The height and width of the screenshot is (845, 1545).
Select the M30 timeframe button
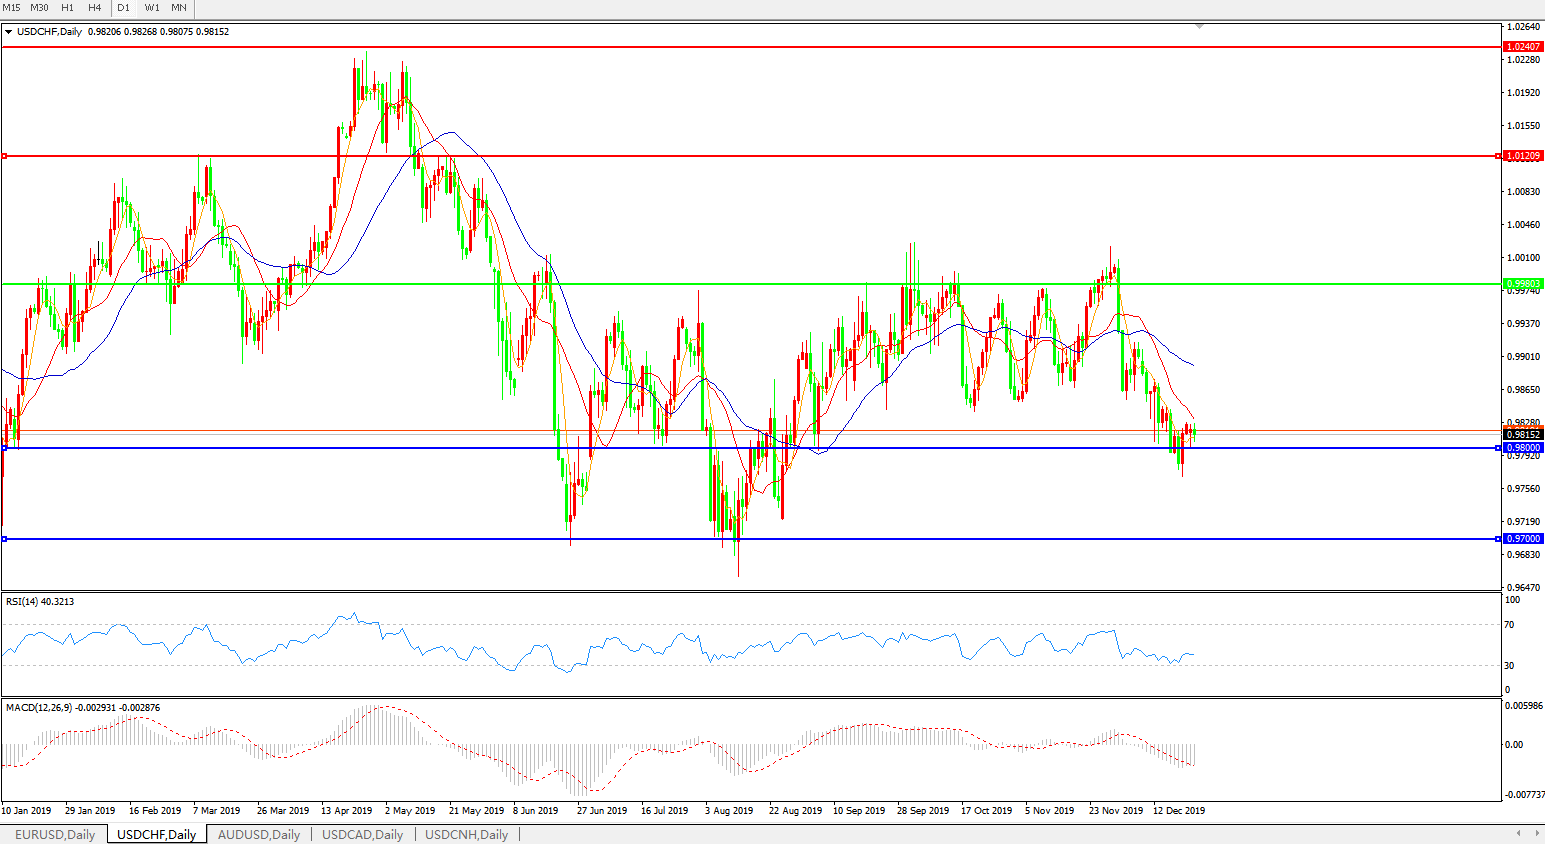tap(39, 7)
